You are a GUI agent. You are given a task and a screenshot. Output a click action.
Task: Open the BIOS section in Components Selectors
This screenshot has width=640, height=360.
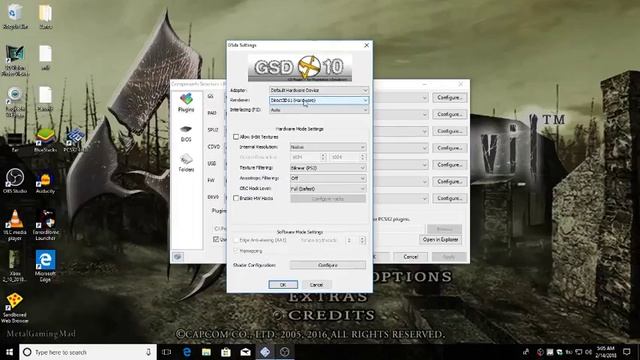point(186,134)
